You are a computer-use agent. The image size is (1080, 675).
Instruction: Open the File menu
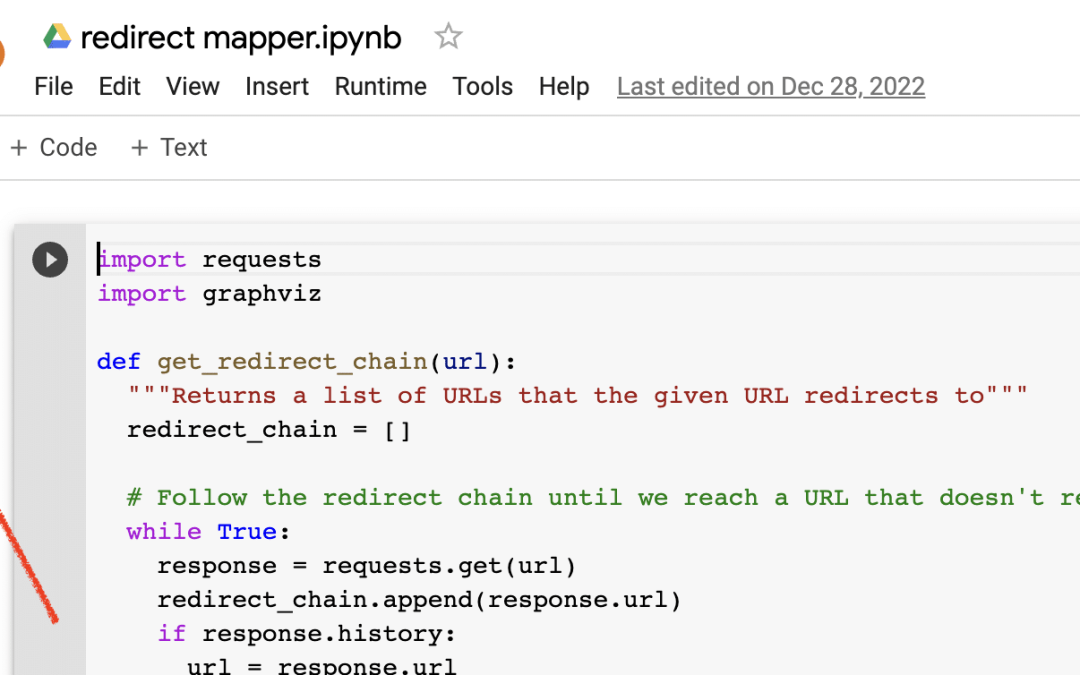(x=53, y=87)
